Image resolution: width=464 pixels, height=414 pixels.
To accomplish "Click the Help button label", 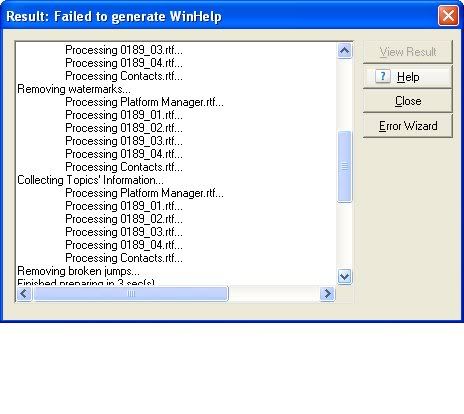I will click(x=408, y=77).
